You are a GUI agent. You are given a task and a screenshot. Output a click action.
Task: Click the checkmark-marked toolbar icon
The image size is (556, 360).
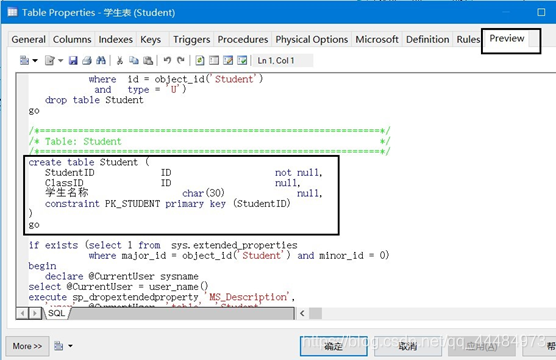[x=242, y=61]
